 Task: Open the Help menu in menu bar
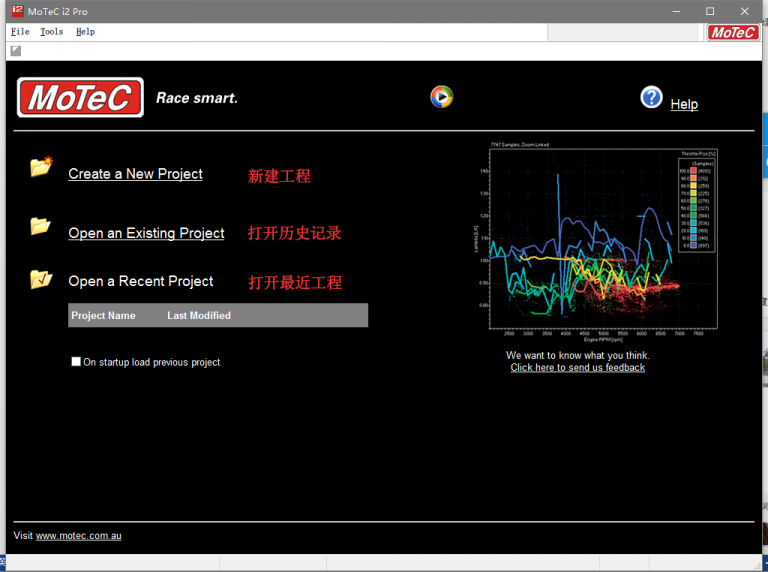click(x=85, y=32)
